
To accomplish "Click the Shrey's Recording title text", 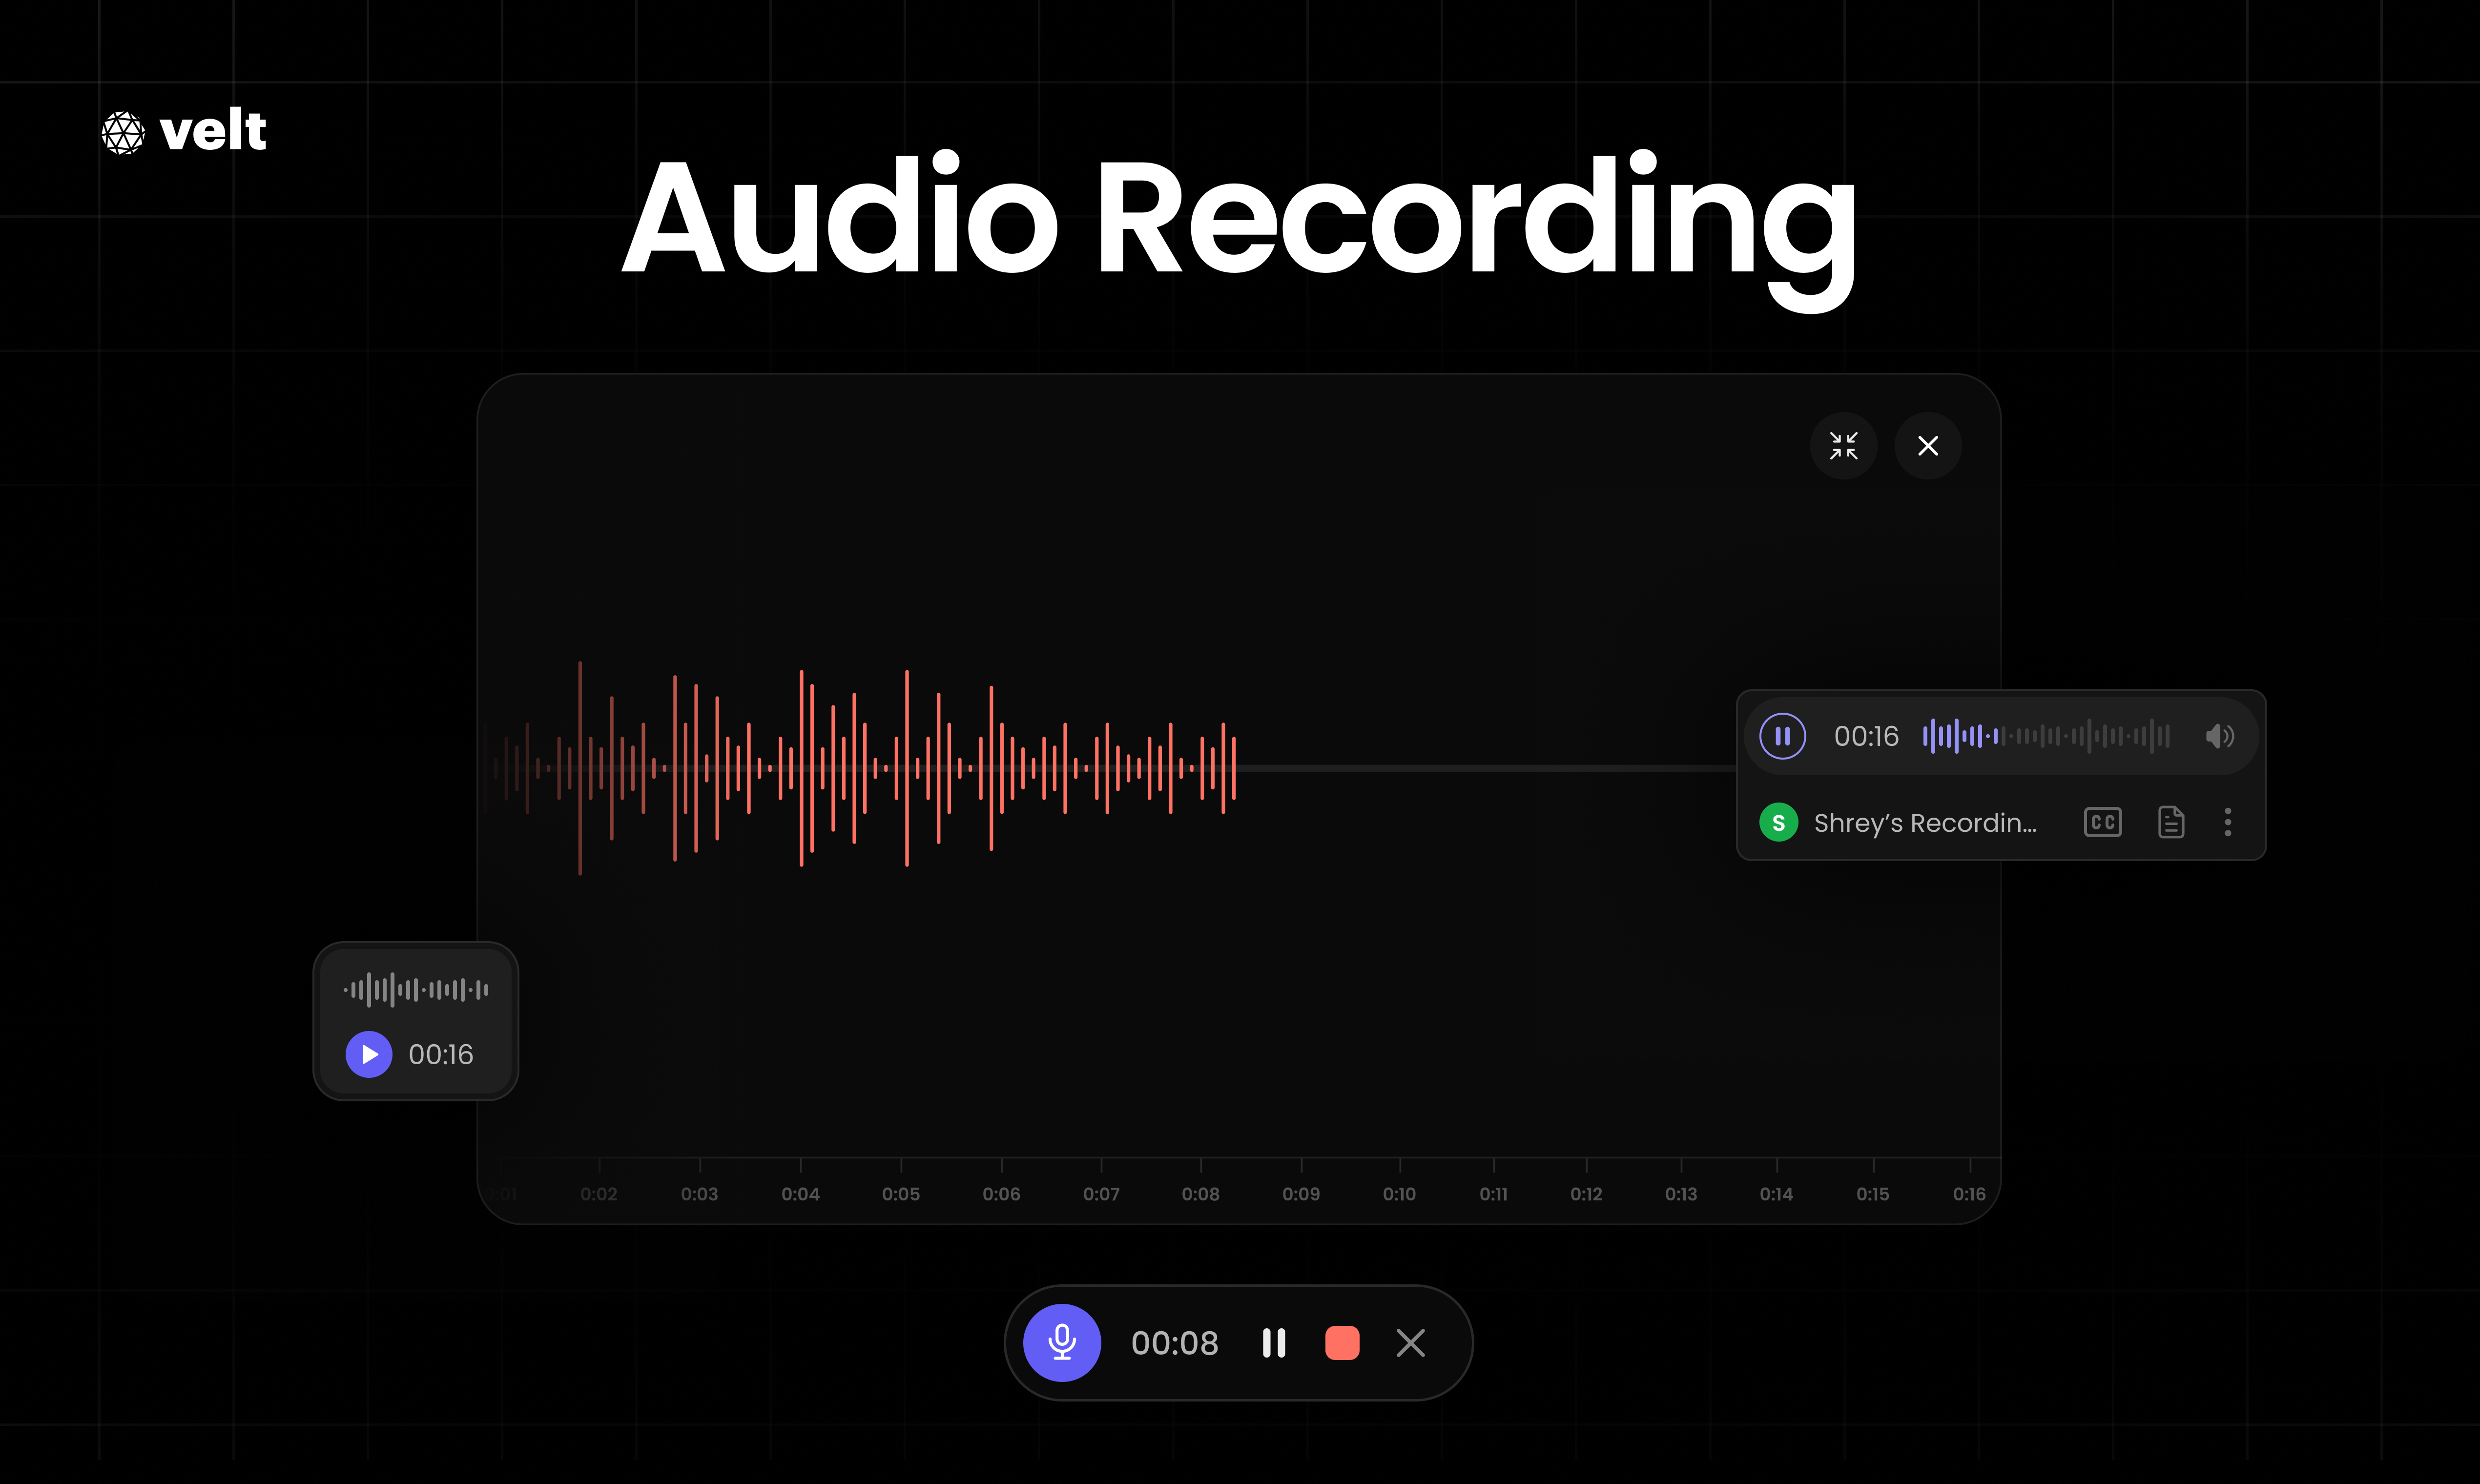I will (x=1924, y=823).
